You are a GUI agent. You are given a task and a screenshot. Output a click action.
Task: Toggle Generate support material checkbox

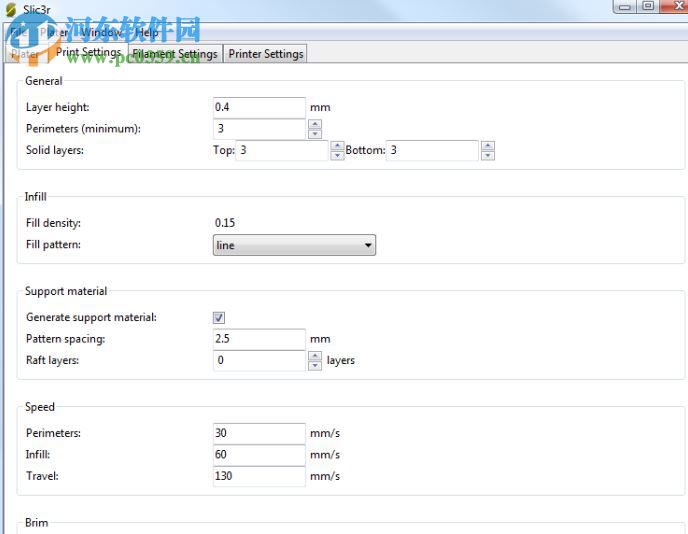(x=219, y=317)
